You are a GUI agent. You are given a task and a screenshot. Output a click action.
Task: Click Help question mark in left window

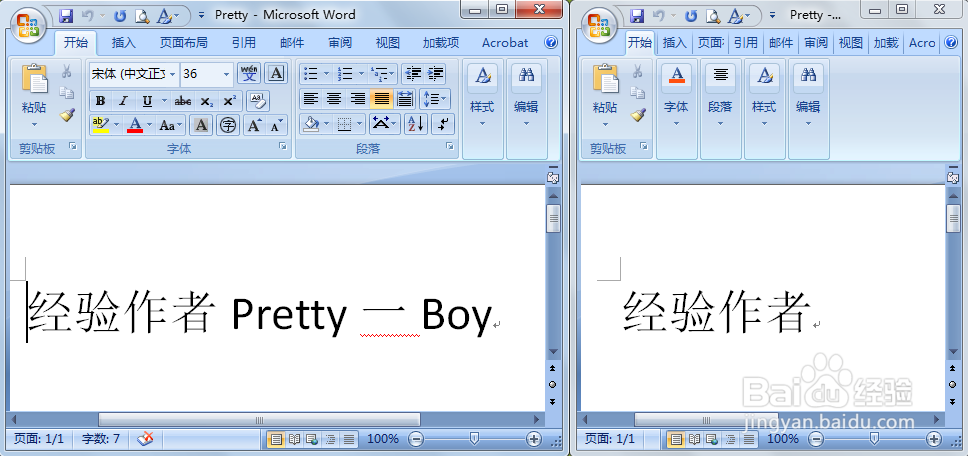(551, 43)
